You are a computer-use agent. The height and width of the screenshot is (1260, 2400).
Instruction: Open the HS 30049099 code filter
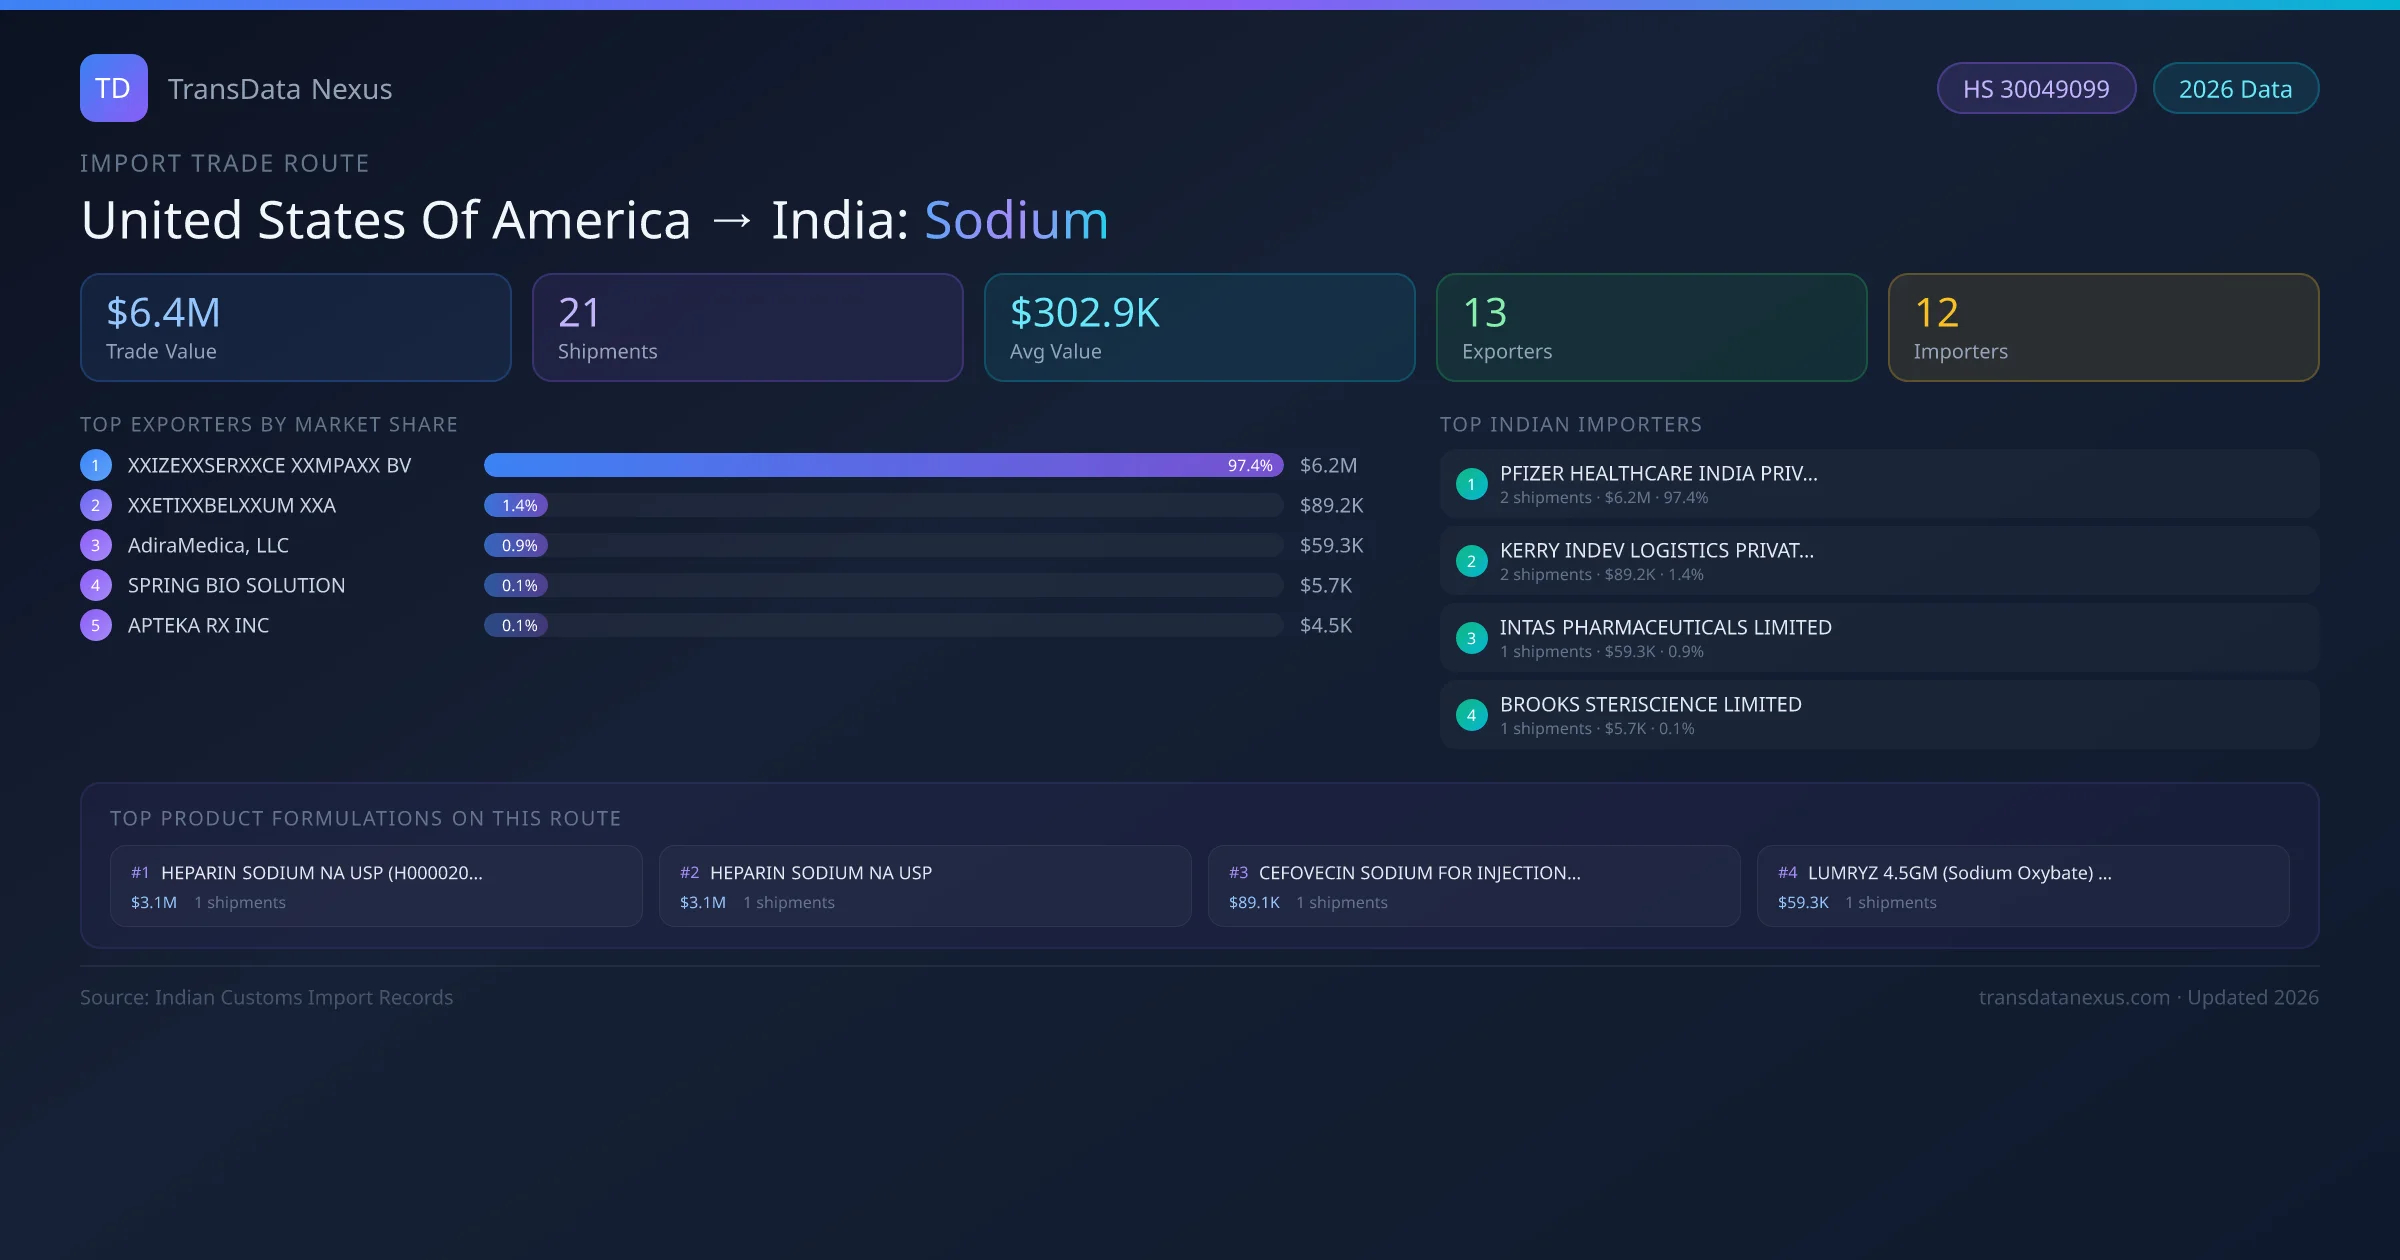[x=2036, y=88]
